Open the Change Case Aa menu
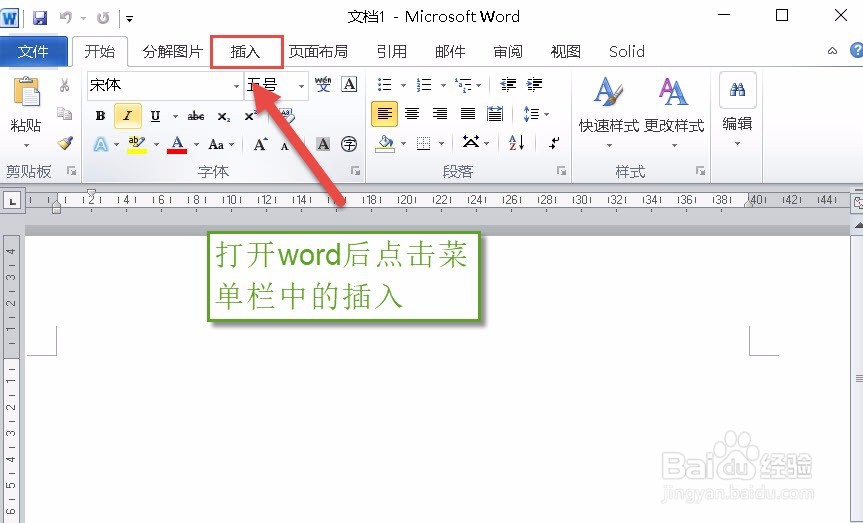The height and width of the screenshot is (523, 863). pyautogui.click(x=221, y=144)
